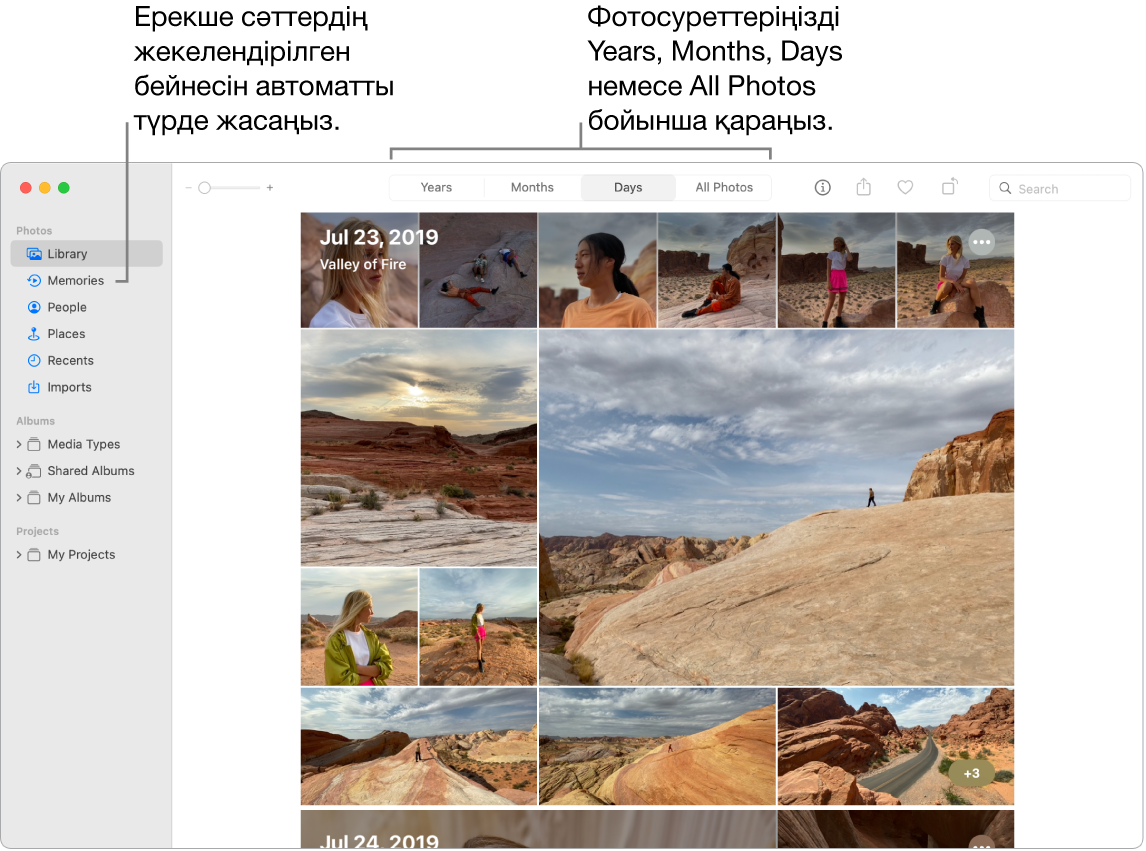Open photo of woman standing on desert trail
This screenshot has width=1146, height=851.
(478, 627)
